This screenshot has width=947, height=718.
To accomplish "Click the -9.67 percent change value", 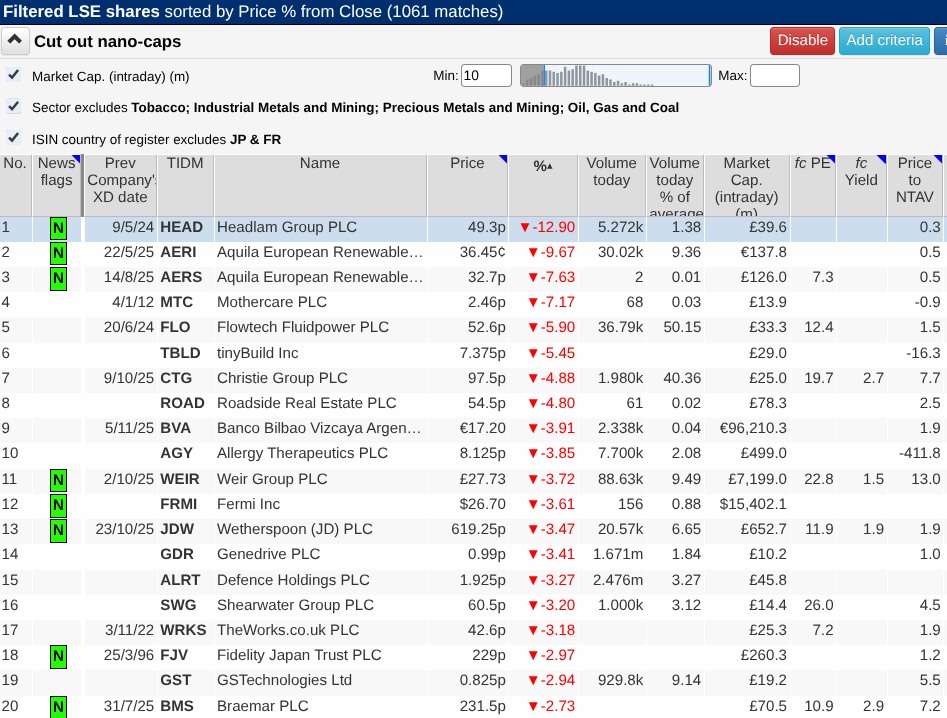I will (x=551, y=252).
